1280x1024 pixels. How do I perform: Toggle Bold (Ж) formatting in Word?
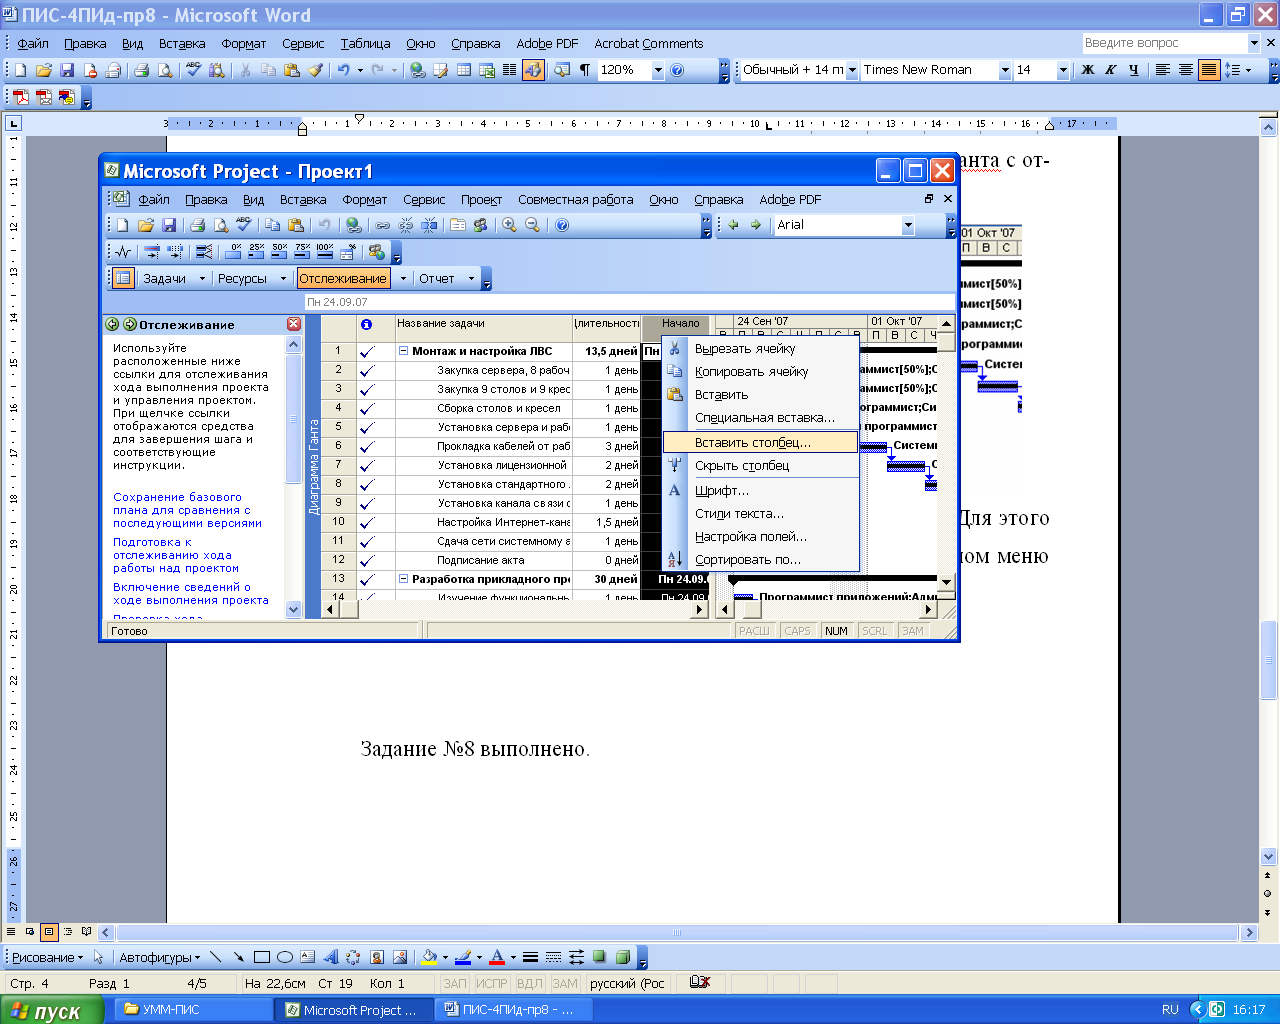coord(1088,70)
